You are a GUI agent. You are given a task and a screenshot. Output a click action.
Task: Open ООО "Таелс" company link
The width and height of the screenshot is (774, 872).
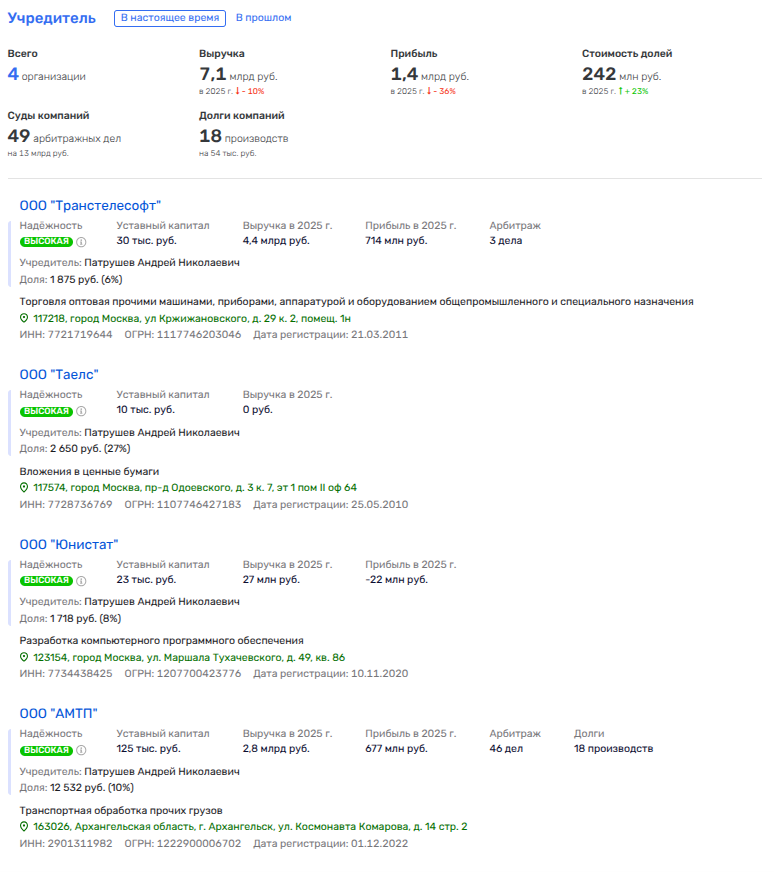click(x=59, y=374)
